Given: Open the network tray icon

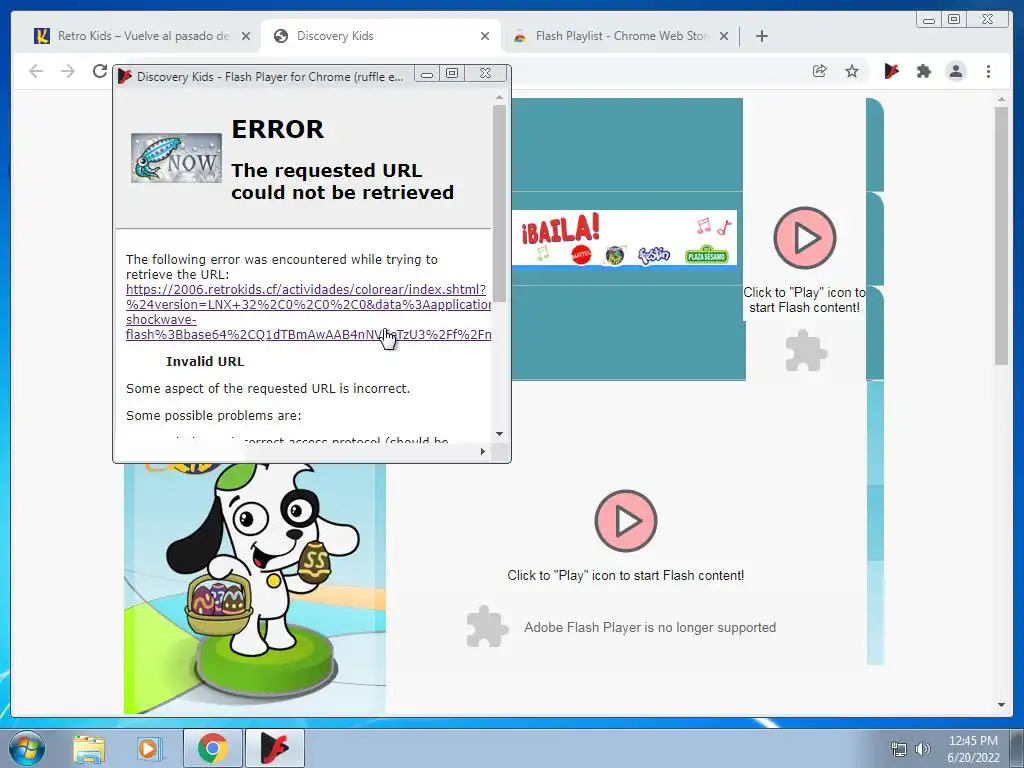Looking at the screenshot, I should [899, 749].
